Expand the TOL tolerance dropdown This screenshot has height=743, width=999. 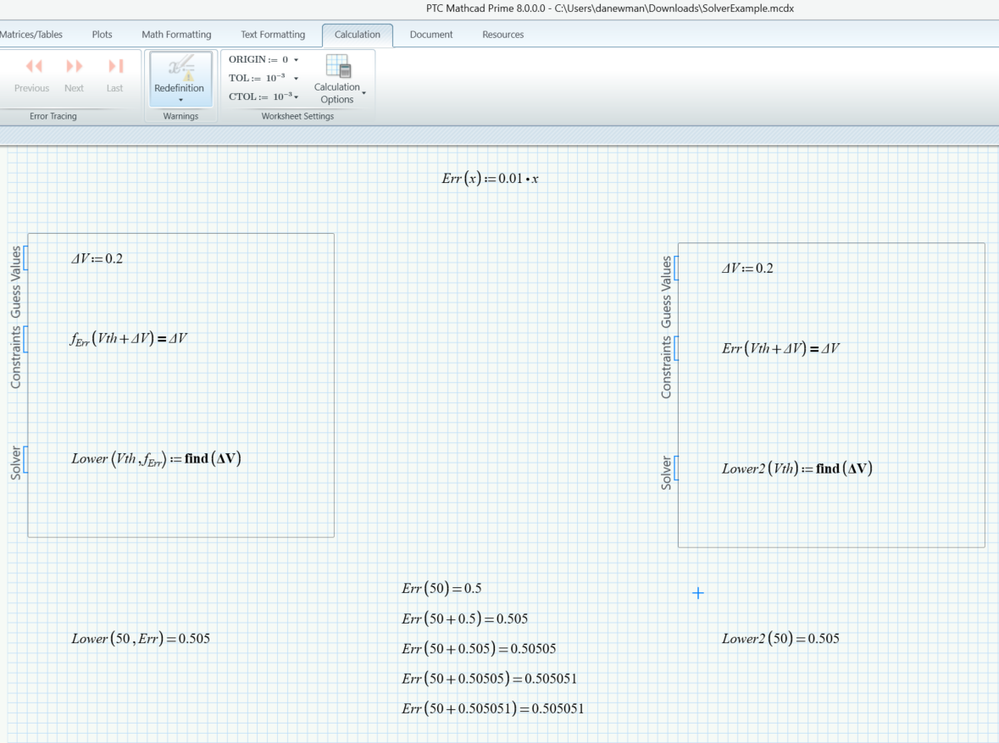point(296,78)
